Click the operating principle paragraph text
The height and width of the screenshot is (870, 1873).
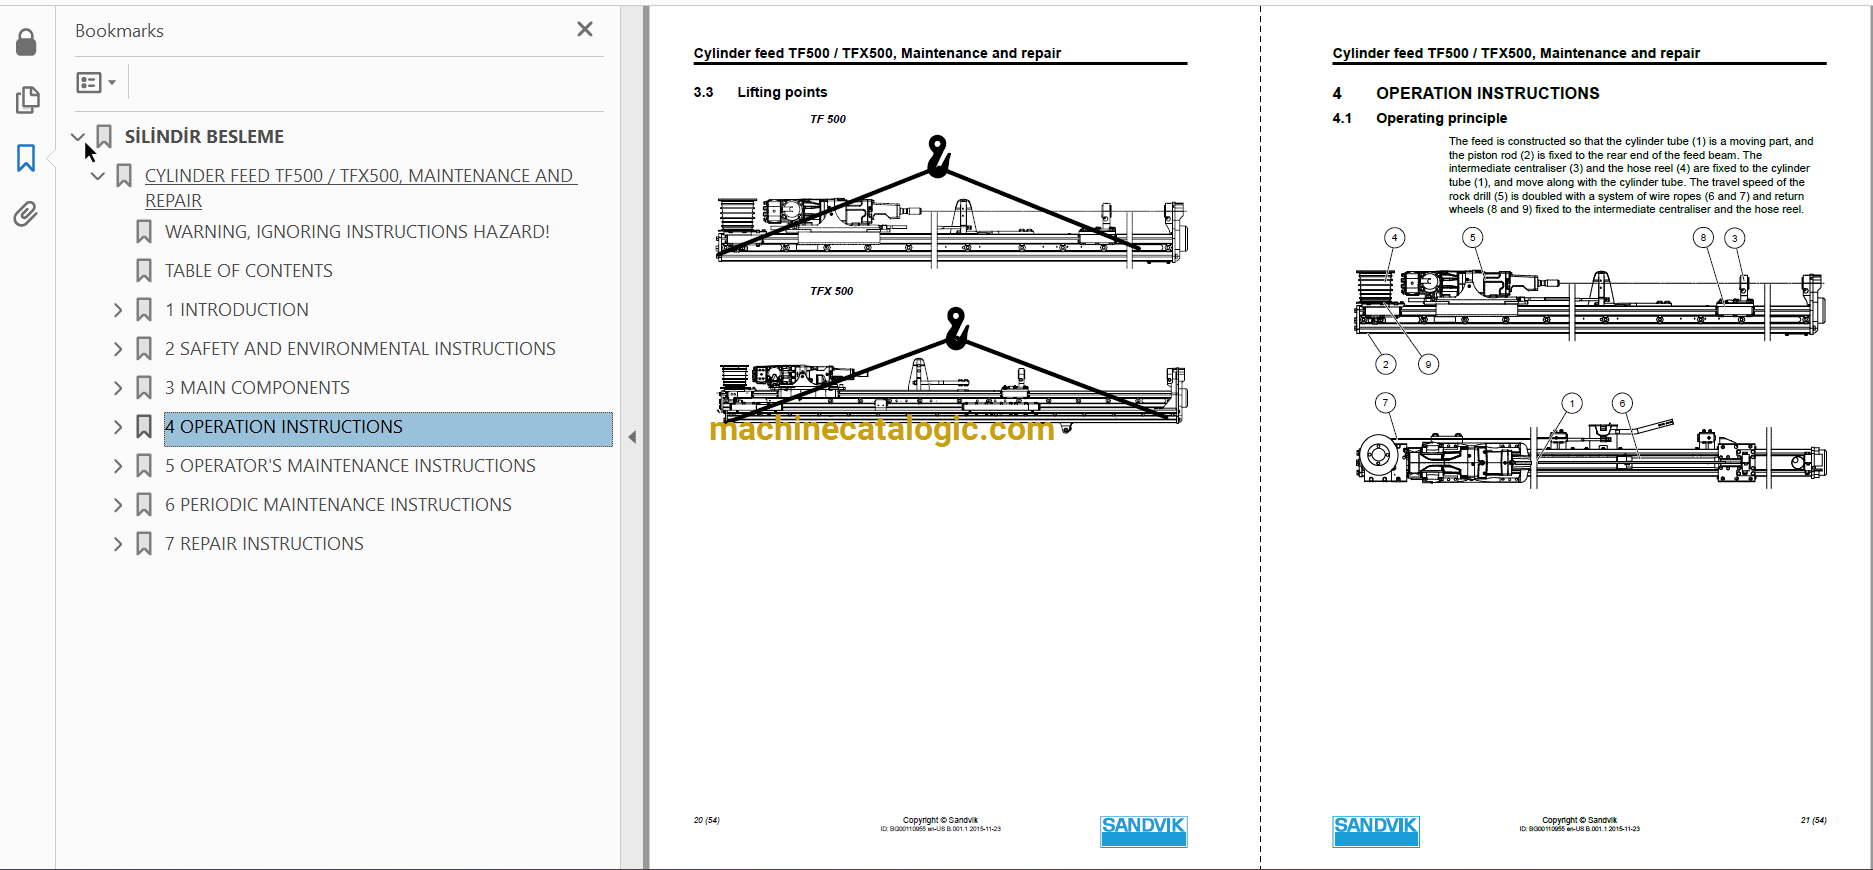click(1631, 176)
